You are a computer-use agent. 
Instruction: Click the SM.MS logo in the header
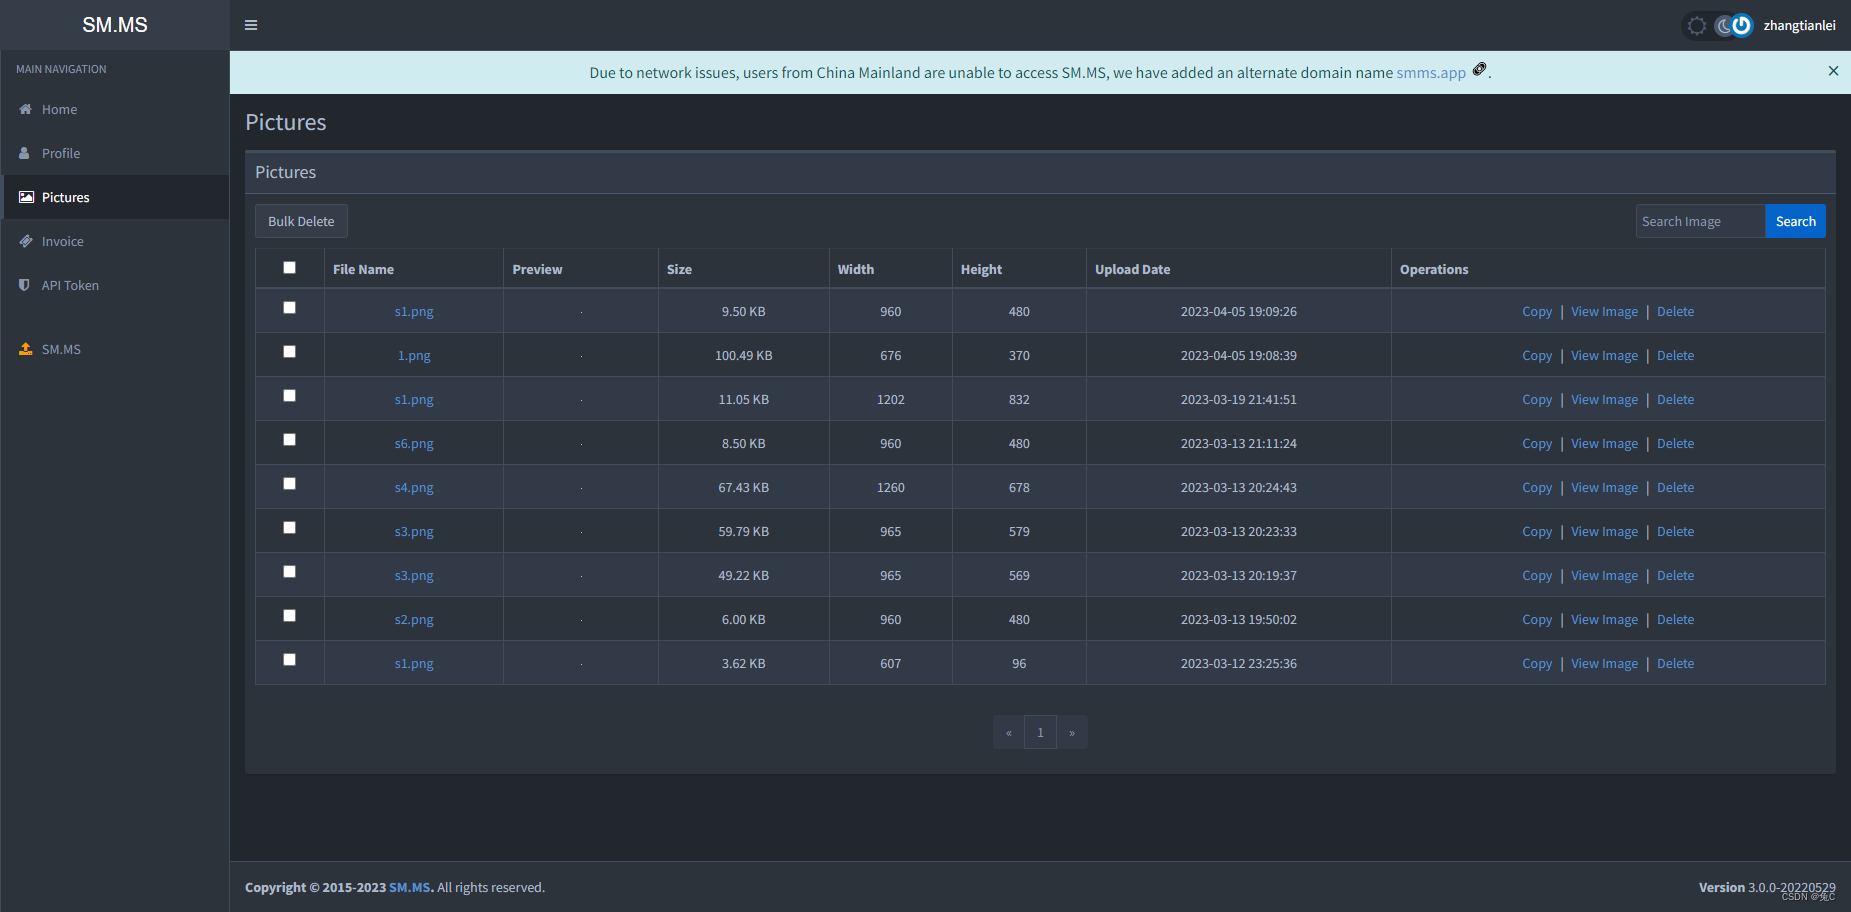[x=115, y=25]
